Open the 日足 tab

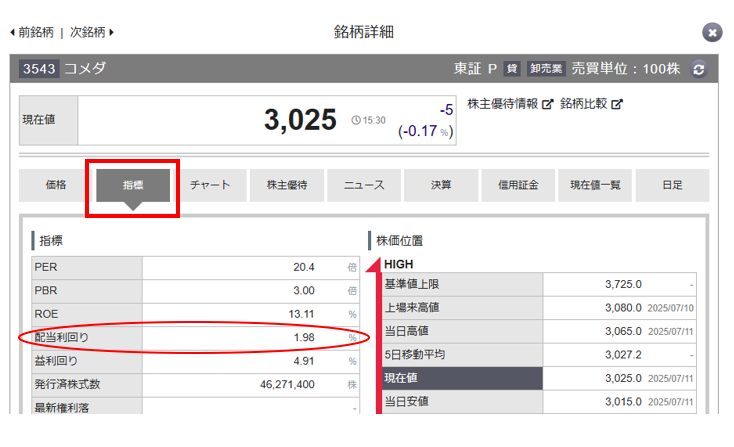pyautogui.click(x=672, y=185)
